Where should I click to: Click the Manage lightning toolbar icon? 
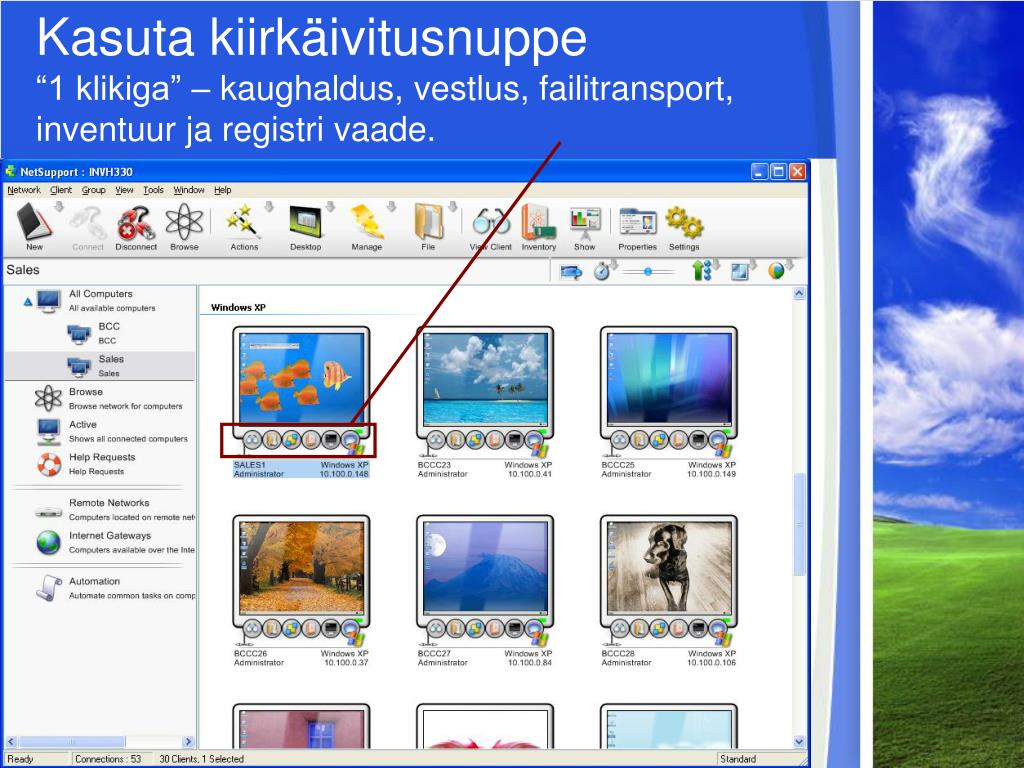[366, 222]
